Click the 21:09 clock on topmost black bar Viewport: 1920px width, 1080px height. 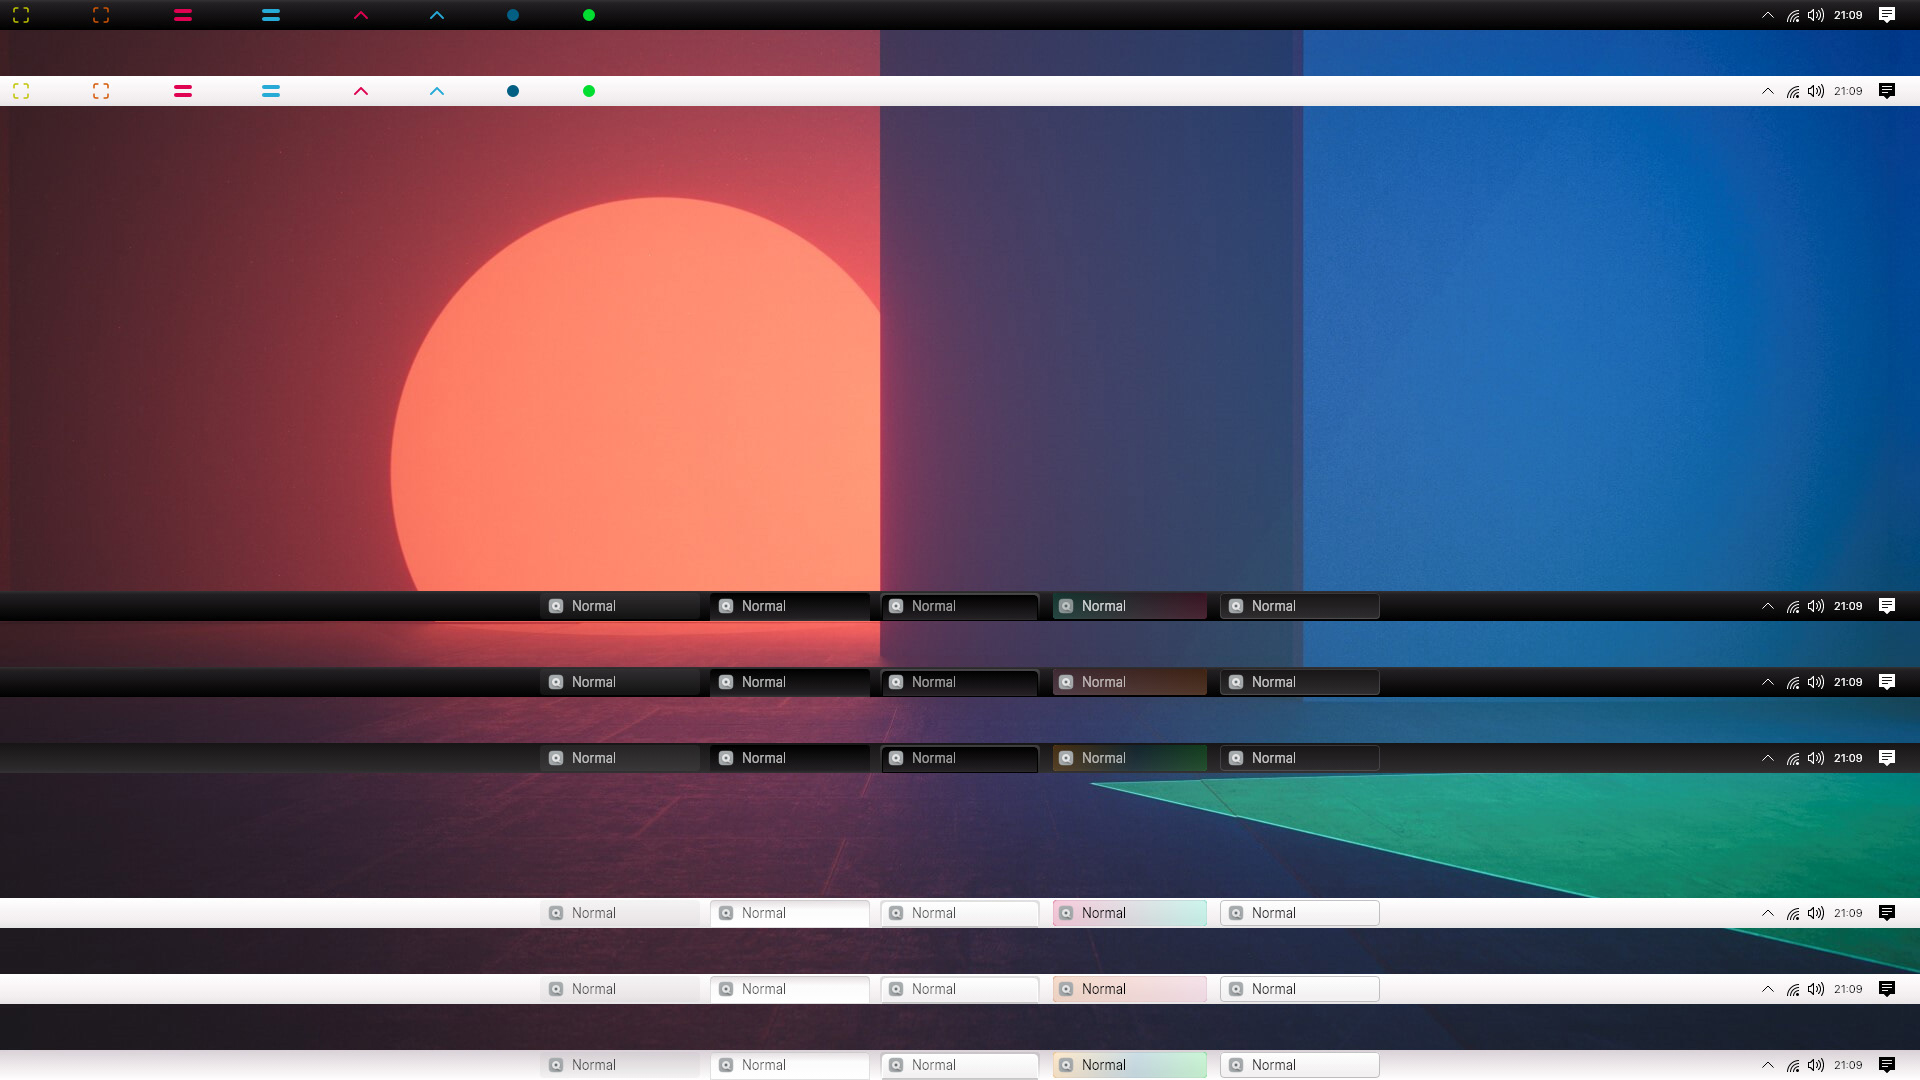click(x=1848, y=15)
